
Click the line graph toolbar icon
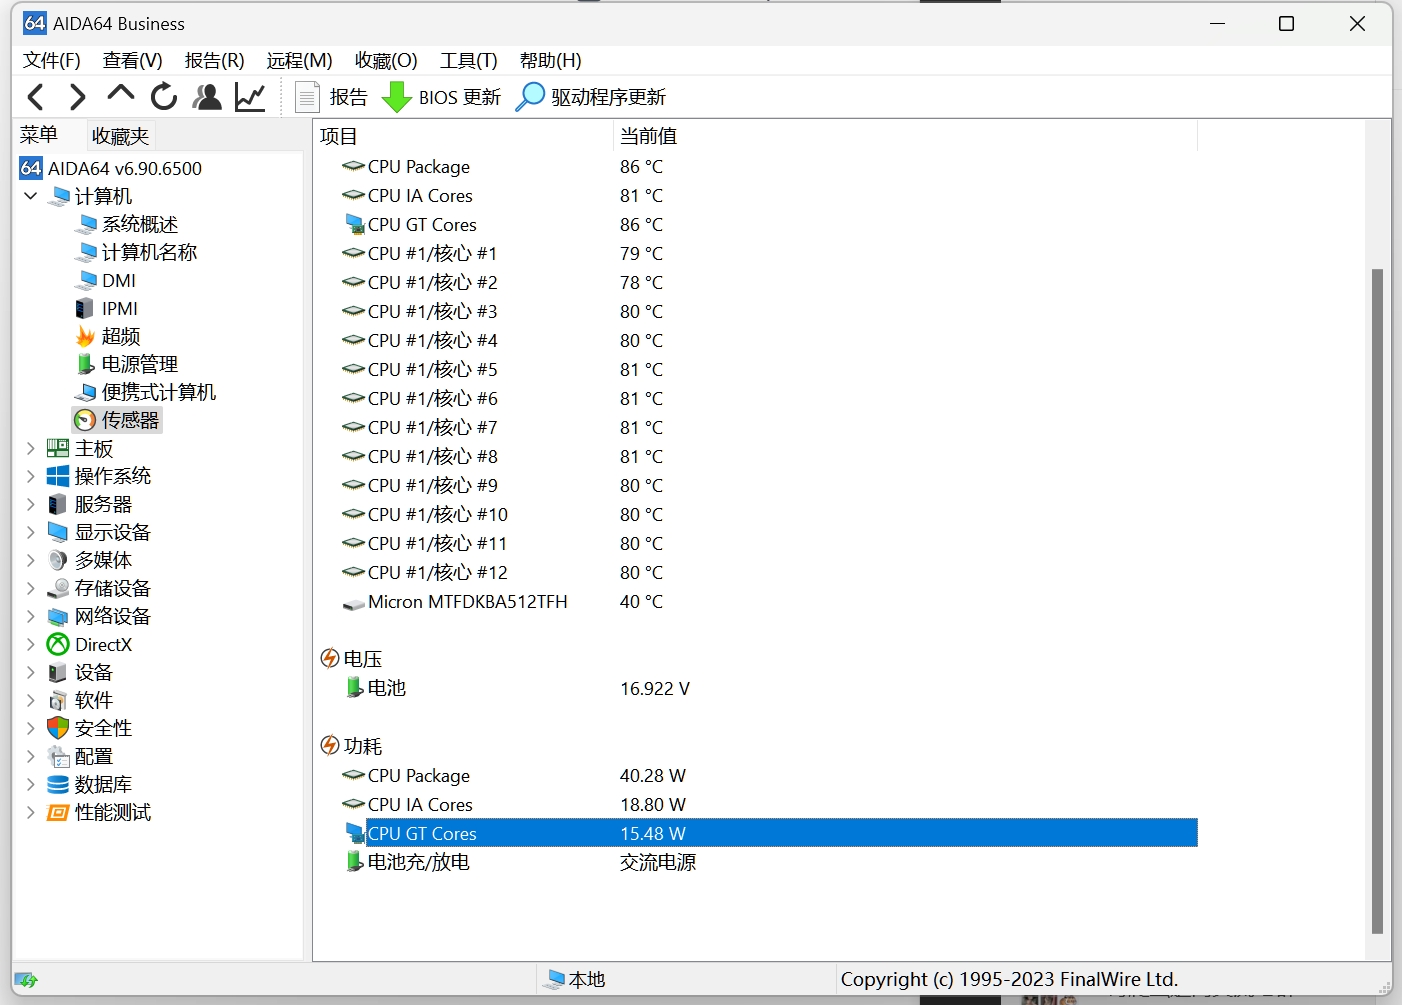250,97
